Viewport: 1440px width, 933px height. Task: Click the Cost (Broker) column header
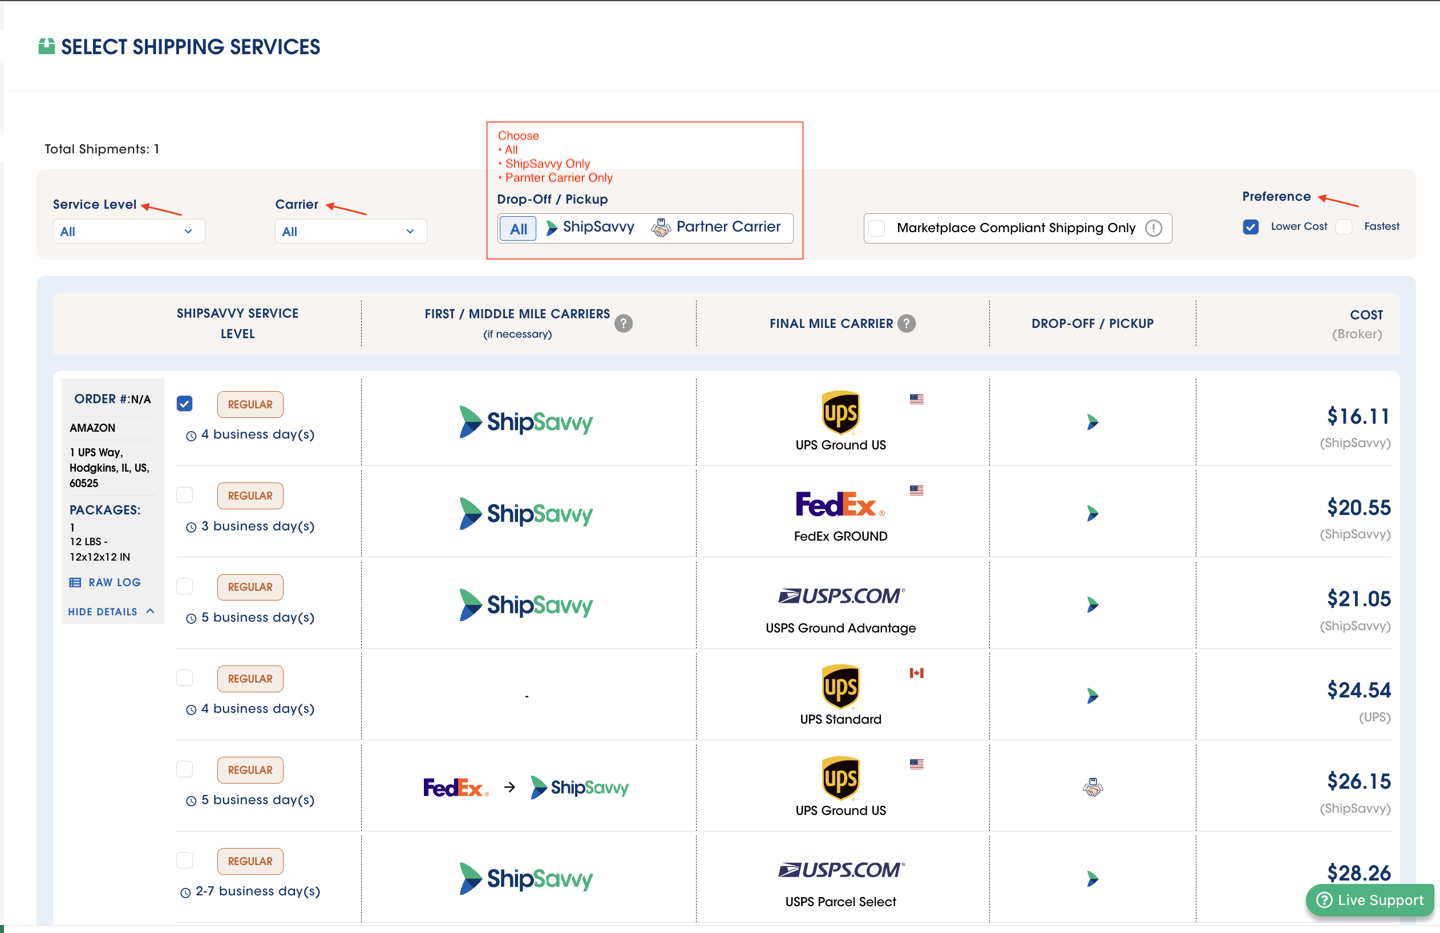[x=1358, y=324]
